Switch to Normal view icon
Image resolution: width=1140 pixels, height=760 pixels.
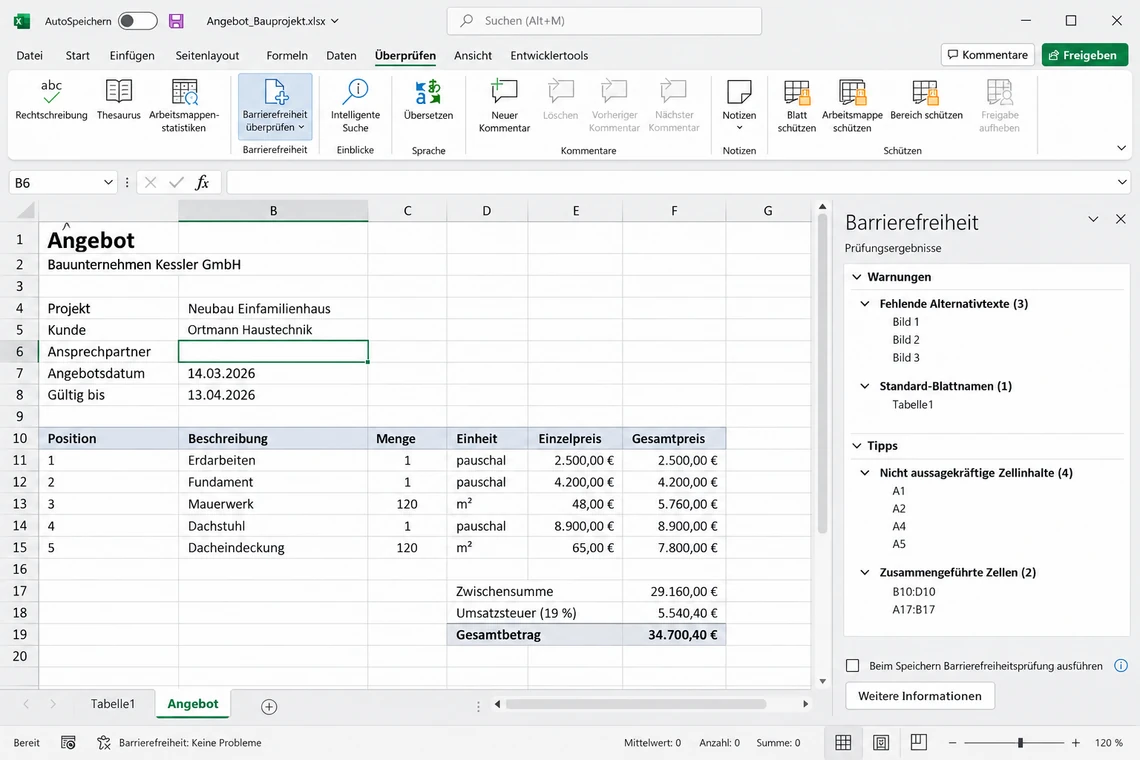[x=843, y=743]
